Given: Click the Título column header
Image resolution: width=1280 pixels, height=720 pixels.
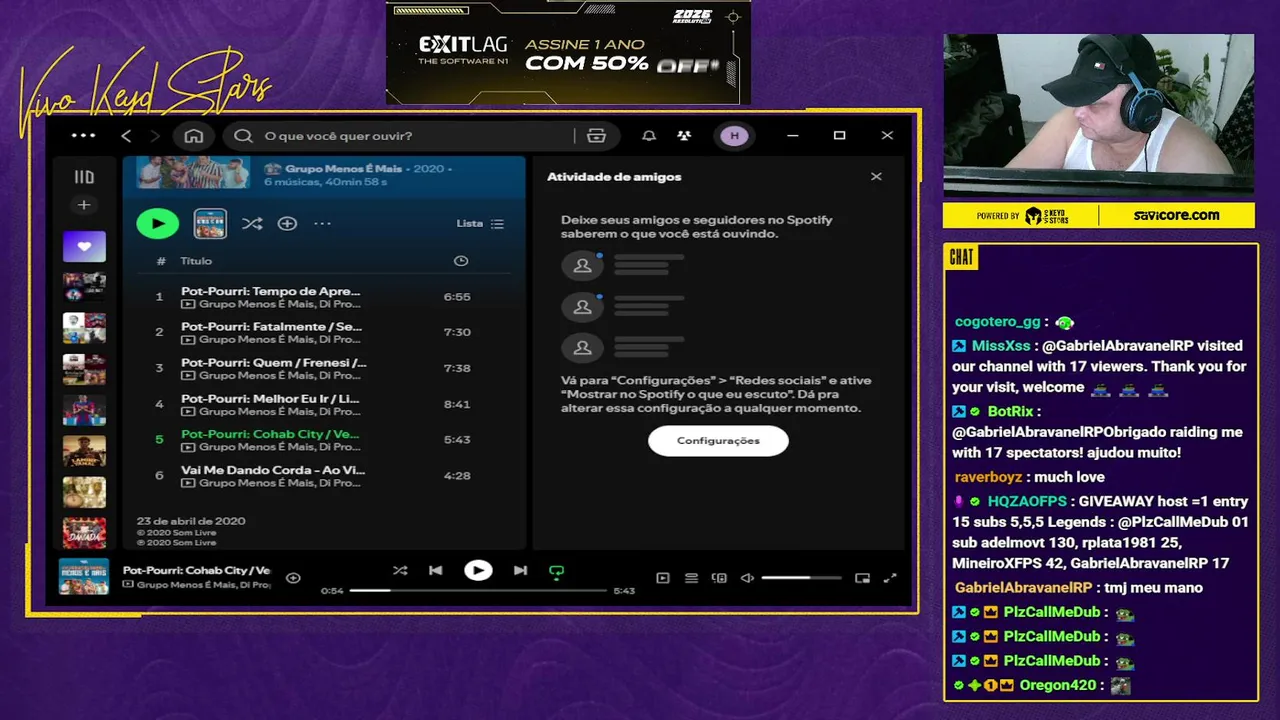Looking at the screenshot, I should coord(196,261).
